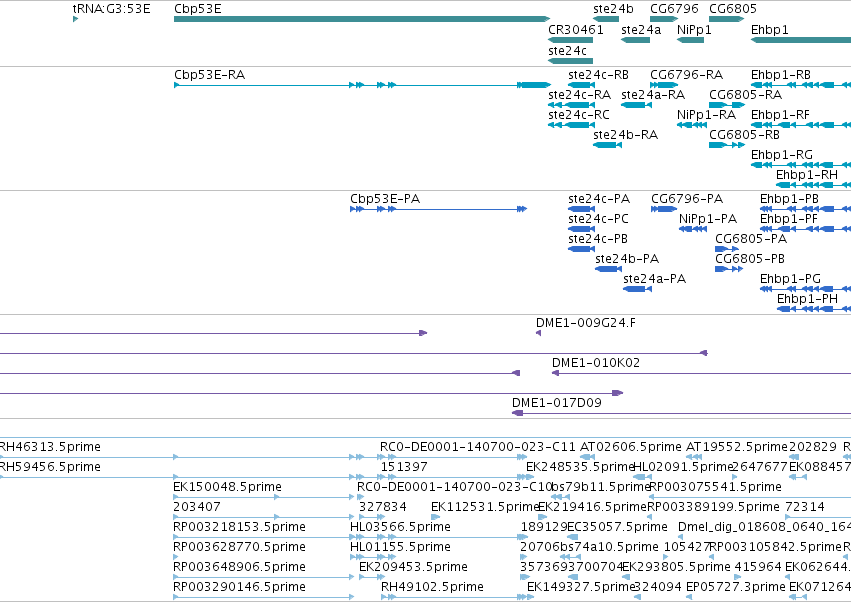Image resolution: width=851 pixels, height=602 pixels.
Task: Click the tRNA:G3:53E gene label
Action: [111, 9]
